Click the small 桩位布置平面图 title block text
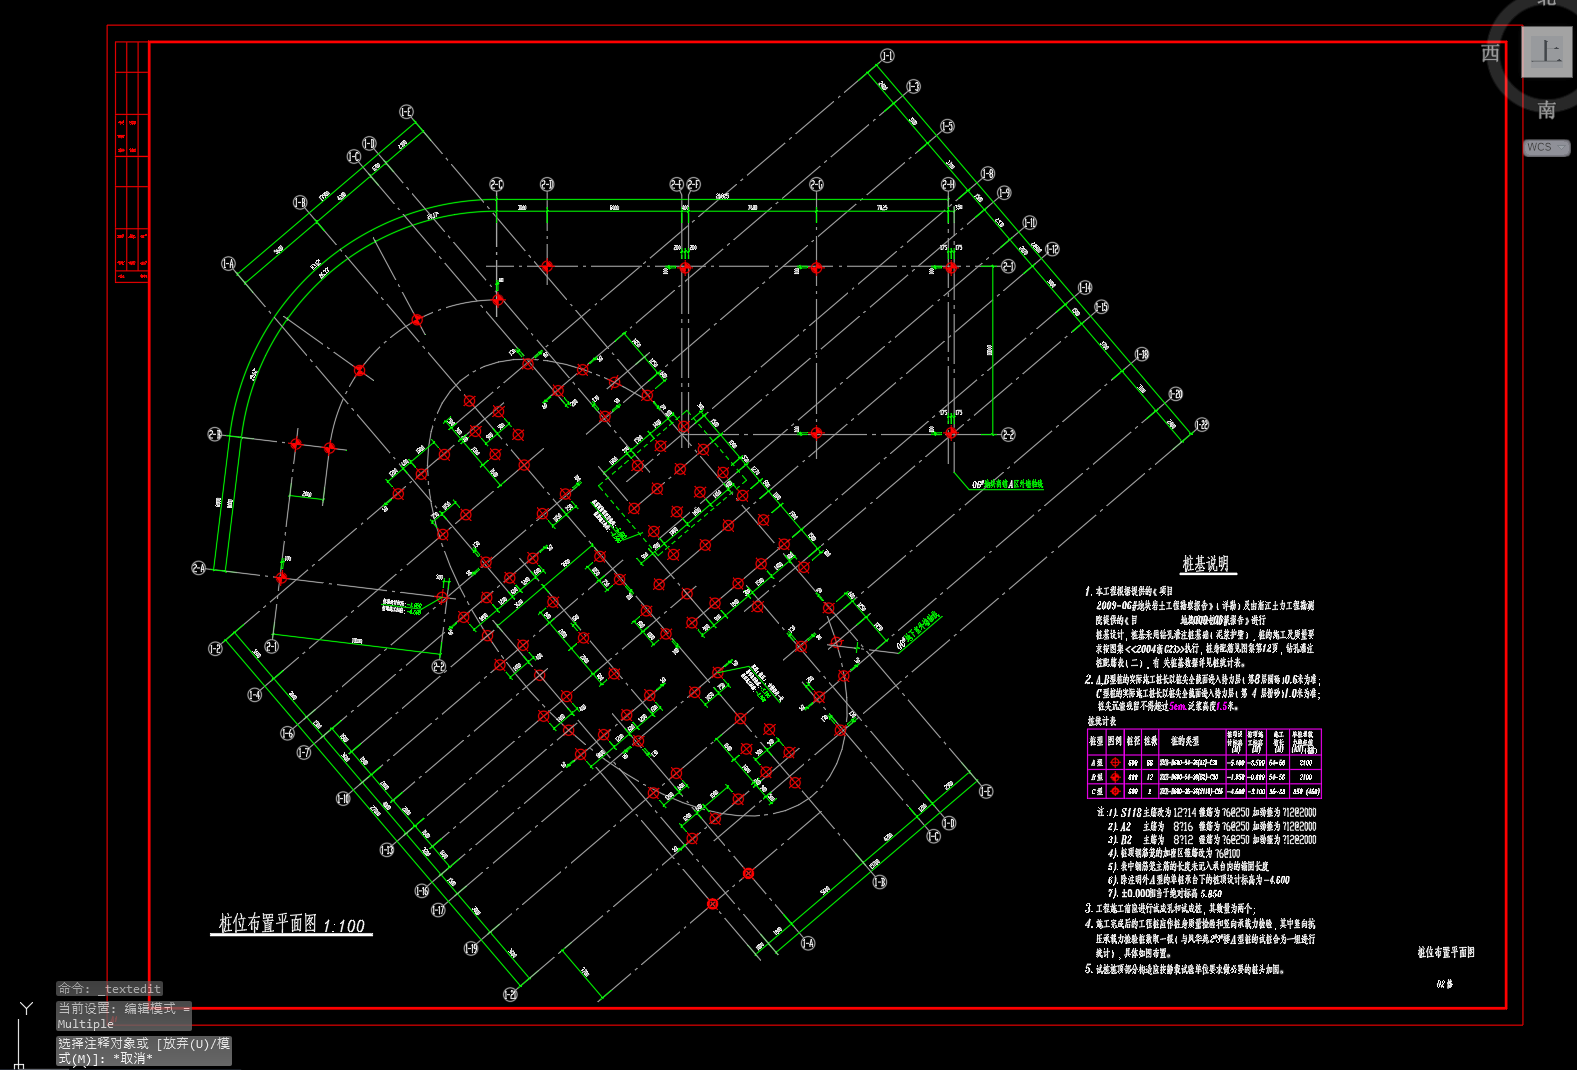1577x1070 pixels. coord(1446,952)
